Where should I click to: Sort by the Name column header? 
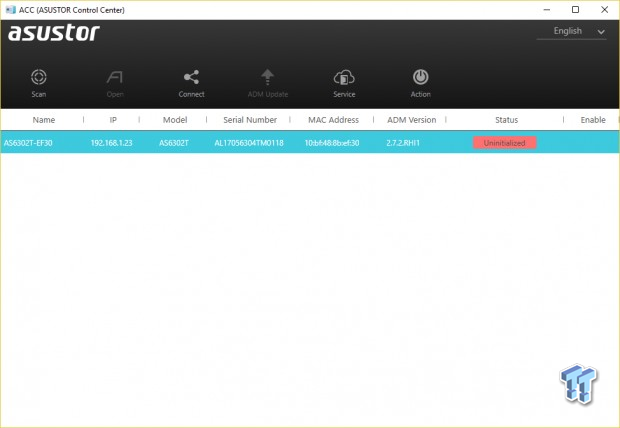pos(43,120)
